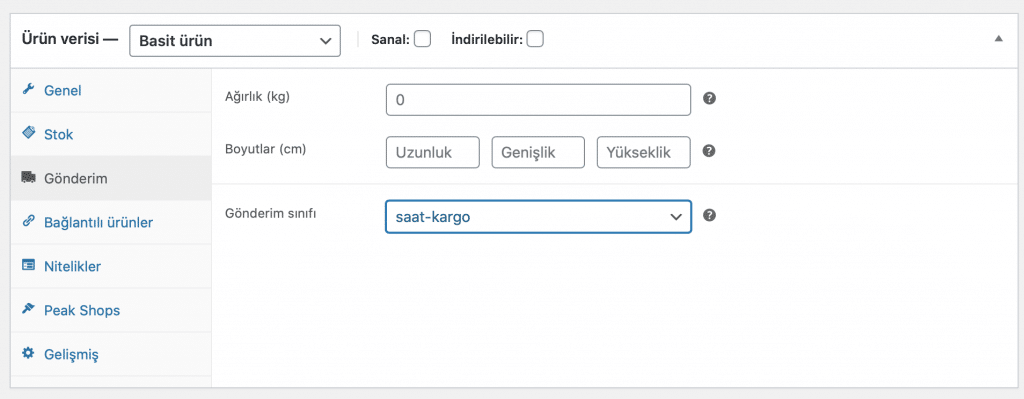This screenshot has height=399, width=1024.
Task: Click the Sanal: label text
Action: point(391,40)
